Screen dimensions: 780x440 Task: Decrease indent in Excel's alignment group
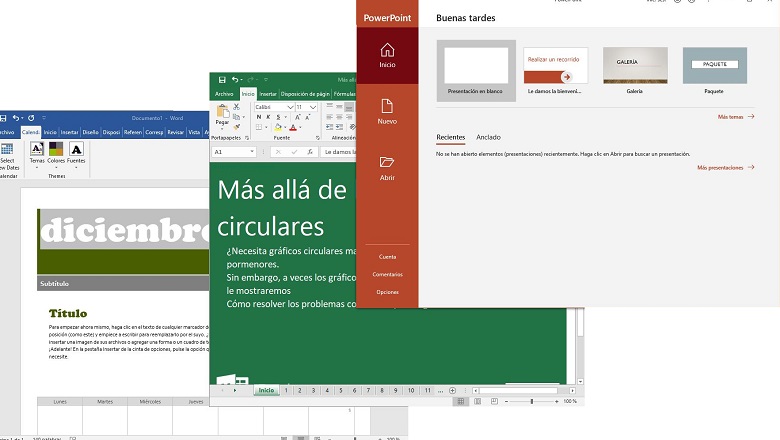tap(329, 127)
